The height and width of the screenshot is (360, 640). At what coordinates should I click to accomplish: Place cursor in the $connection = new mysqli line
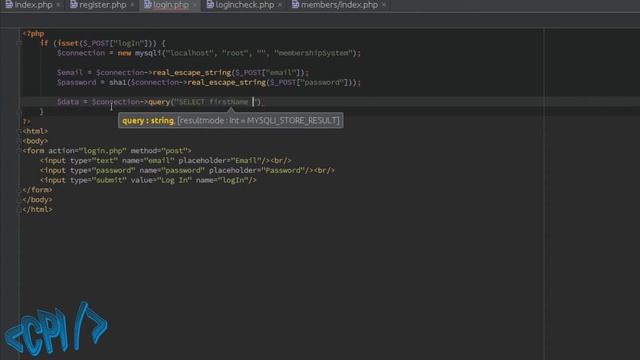(209, 53)
